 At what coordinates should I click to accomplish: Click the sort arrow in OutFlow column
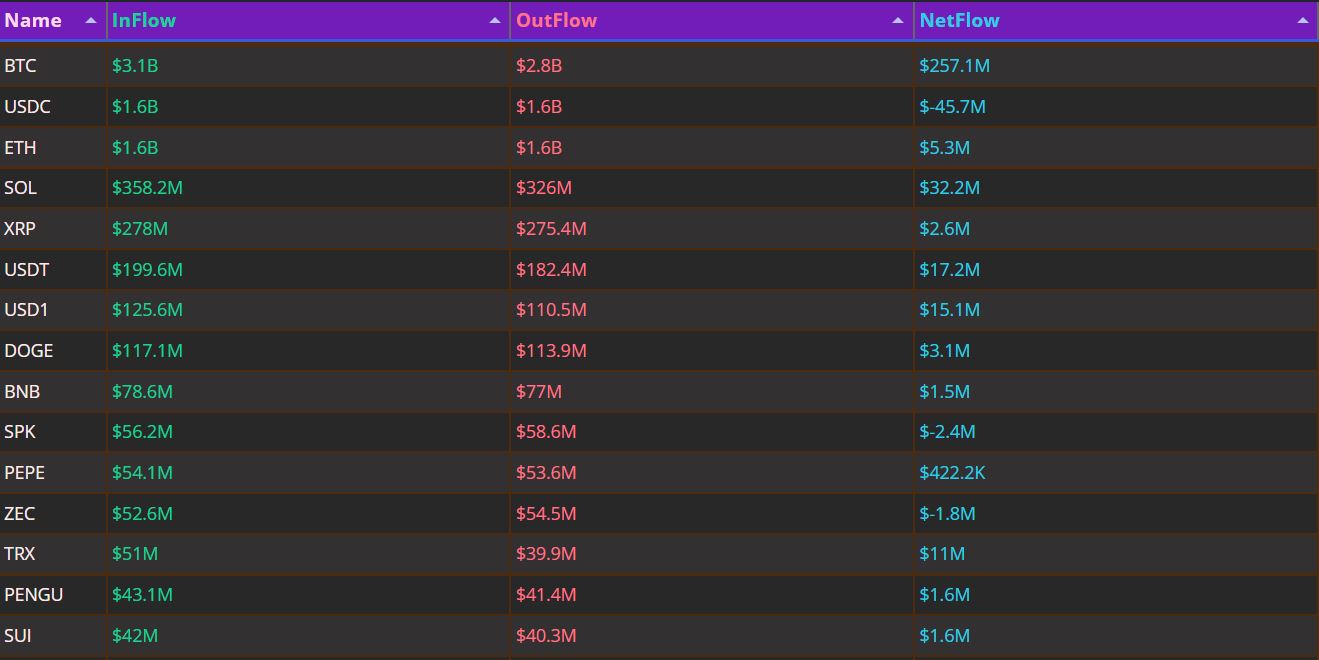(x=898, y=21)
